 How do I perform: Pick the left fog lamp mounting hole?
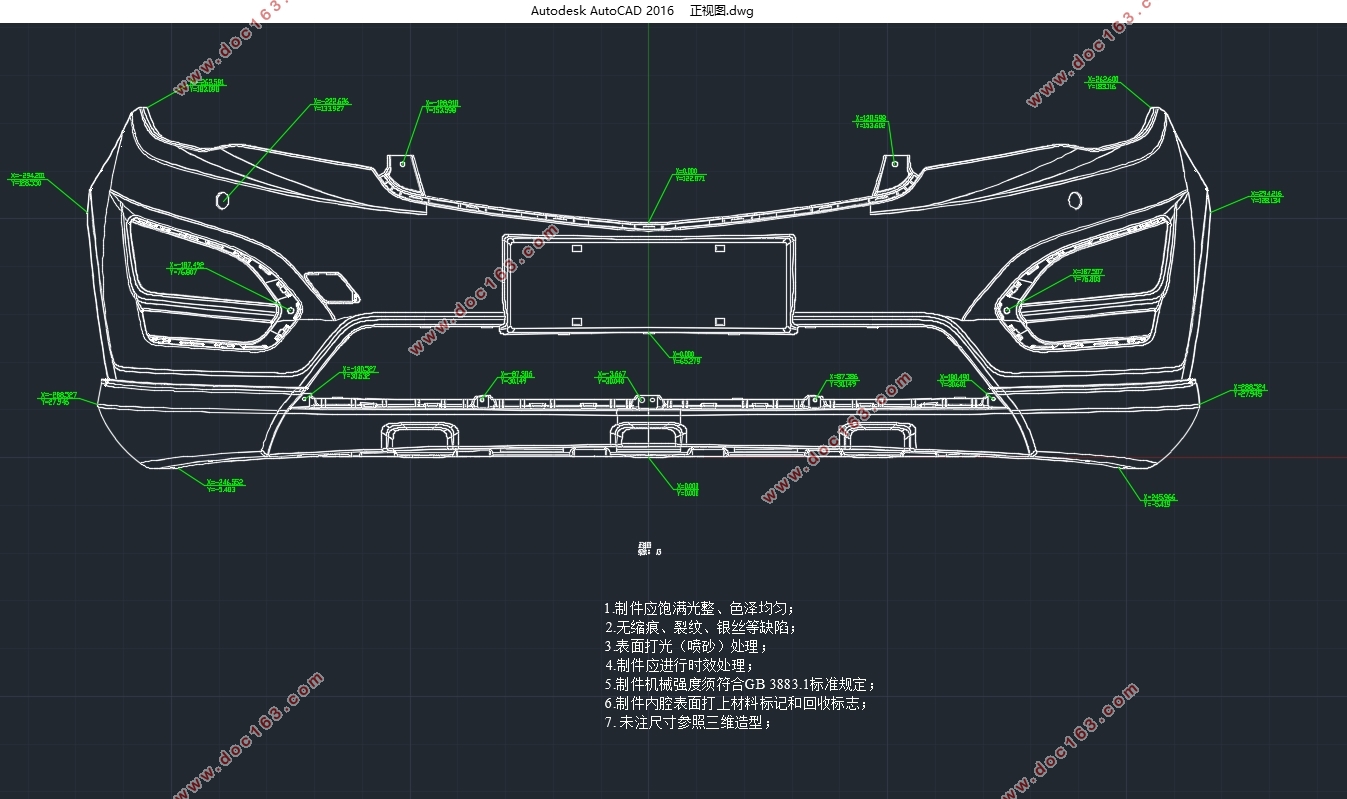[x=290, y=310]
